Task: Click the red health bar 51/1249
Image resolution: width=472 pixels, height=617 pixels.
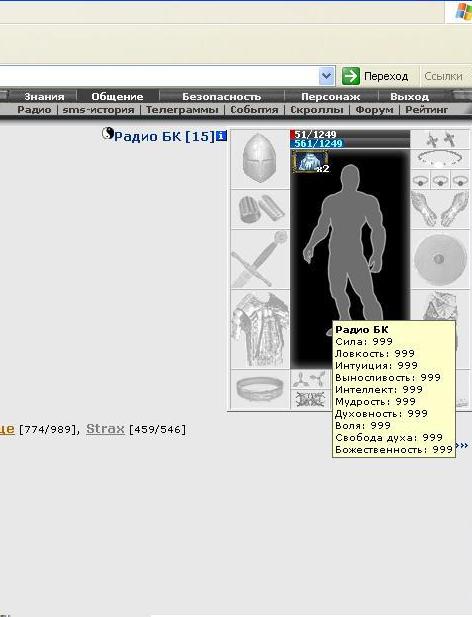Action: (350, 135)
